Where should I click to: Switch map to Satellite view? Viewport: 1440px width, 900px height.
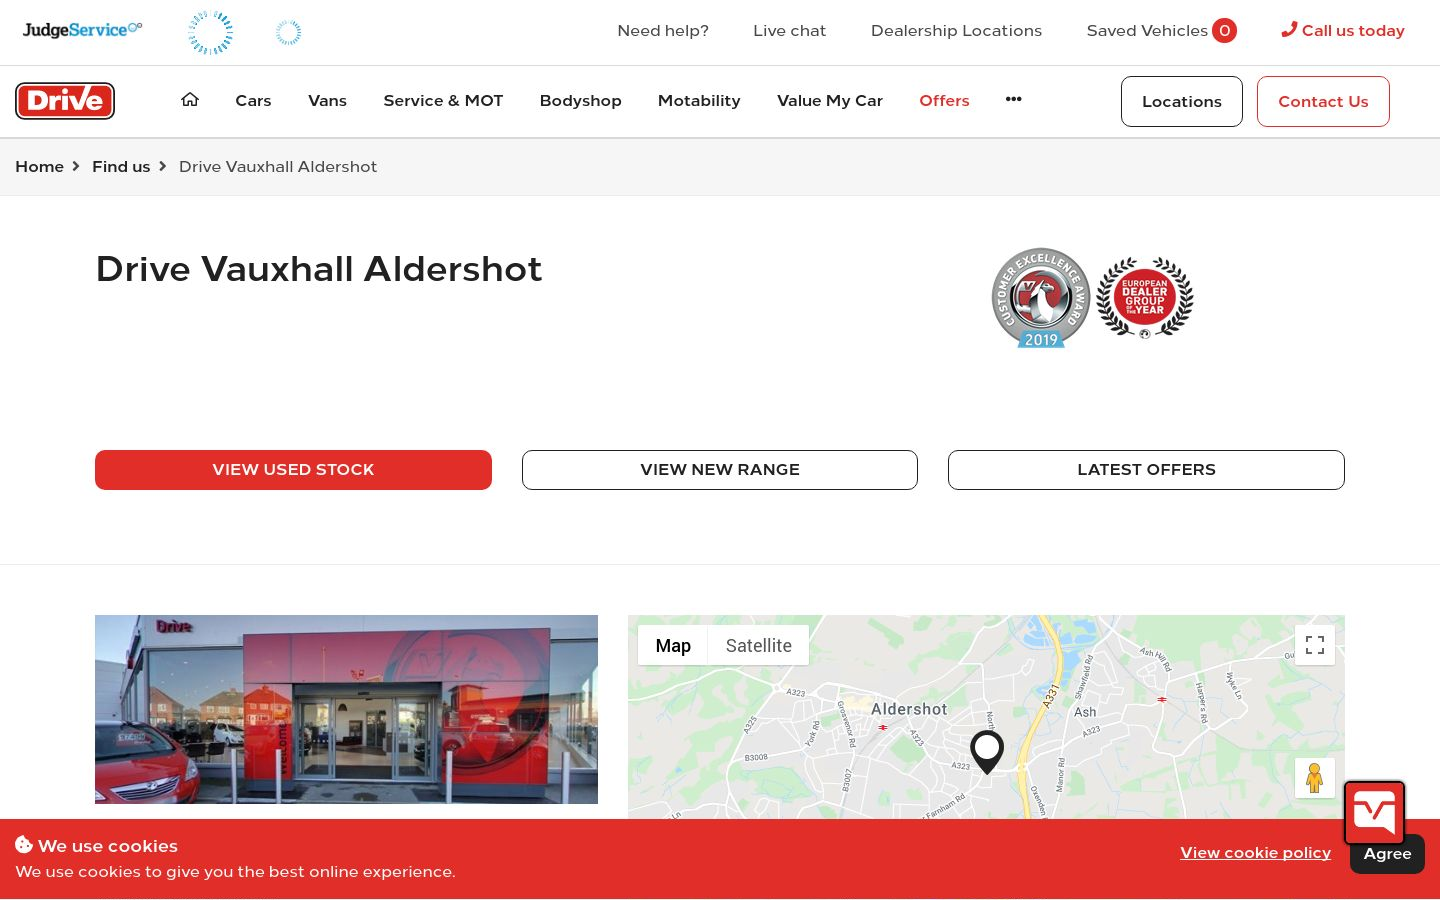pyautogui.click(x=758, y=646)
